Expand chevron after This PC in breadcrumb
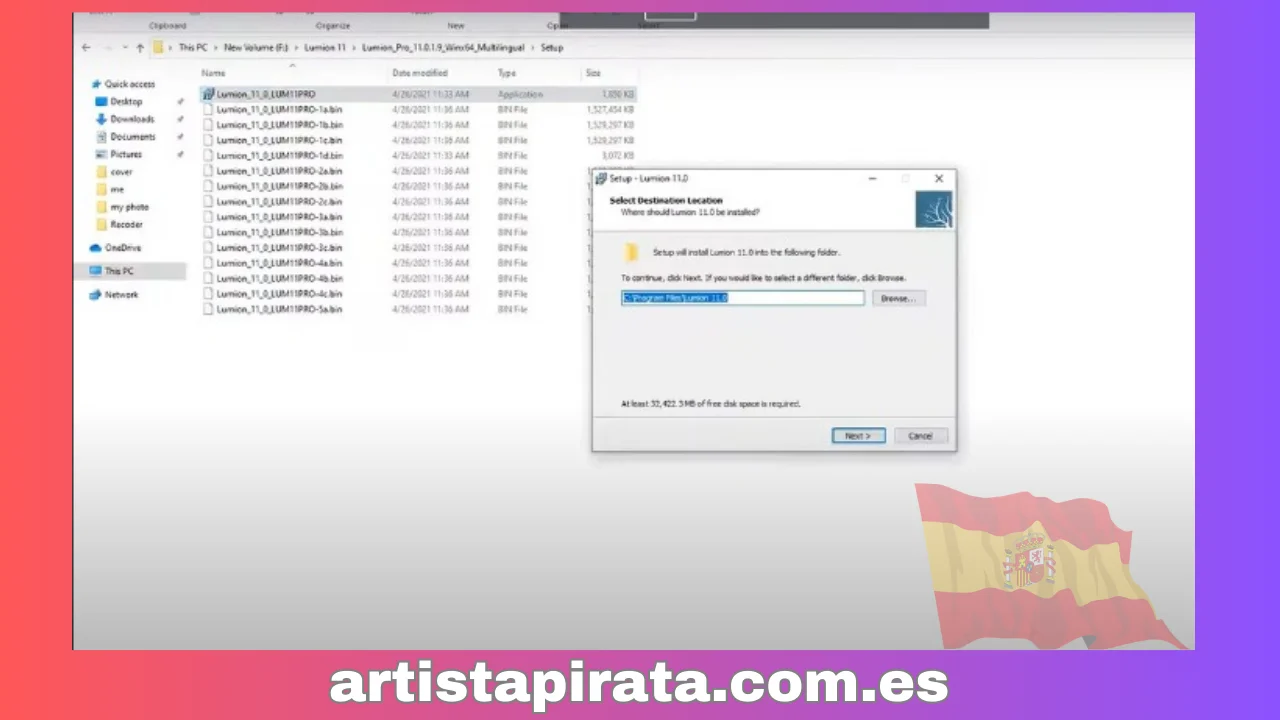1280x720 pixels. (x=216, y=47)
